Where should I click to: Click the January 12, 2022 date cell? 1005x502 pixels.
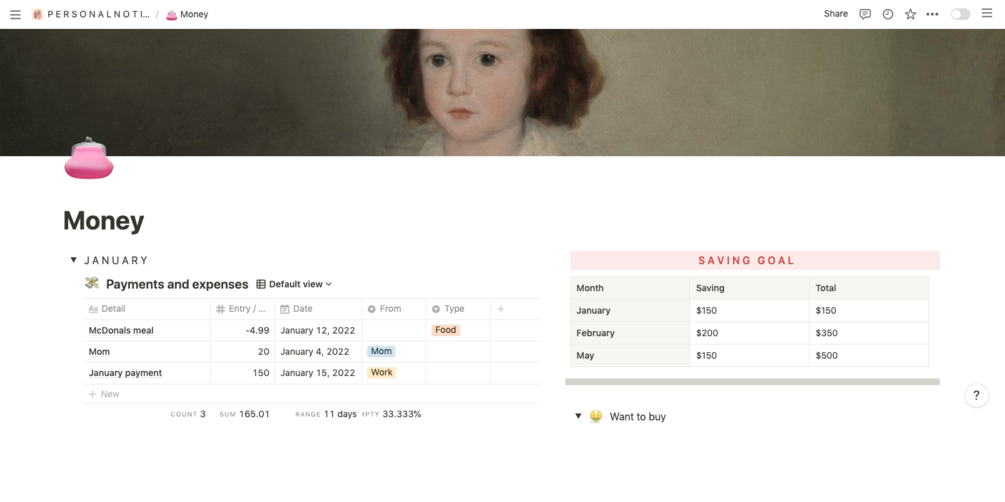[x=318, y=330]
